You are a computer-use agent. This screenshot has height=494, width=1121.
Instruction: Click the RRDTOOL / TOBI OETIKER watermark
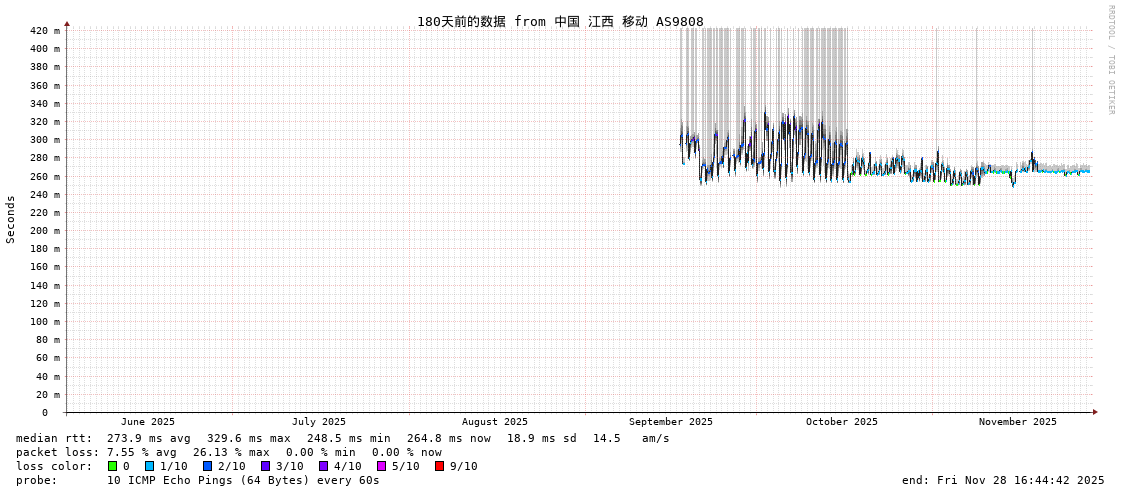pos(1110,60)
